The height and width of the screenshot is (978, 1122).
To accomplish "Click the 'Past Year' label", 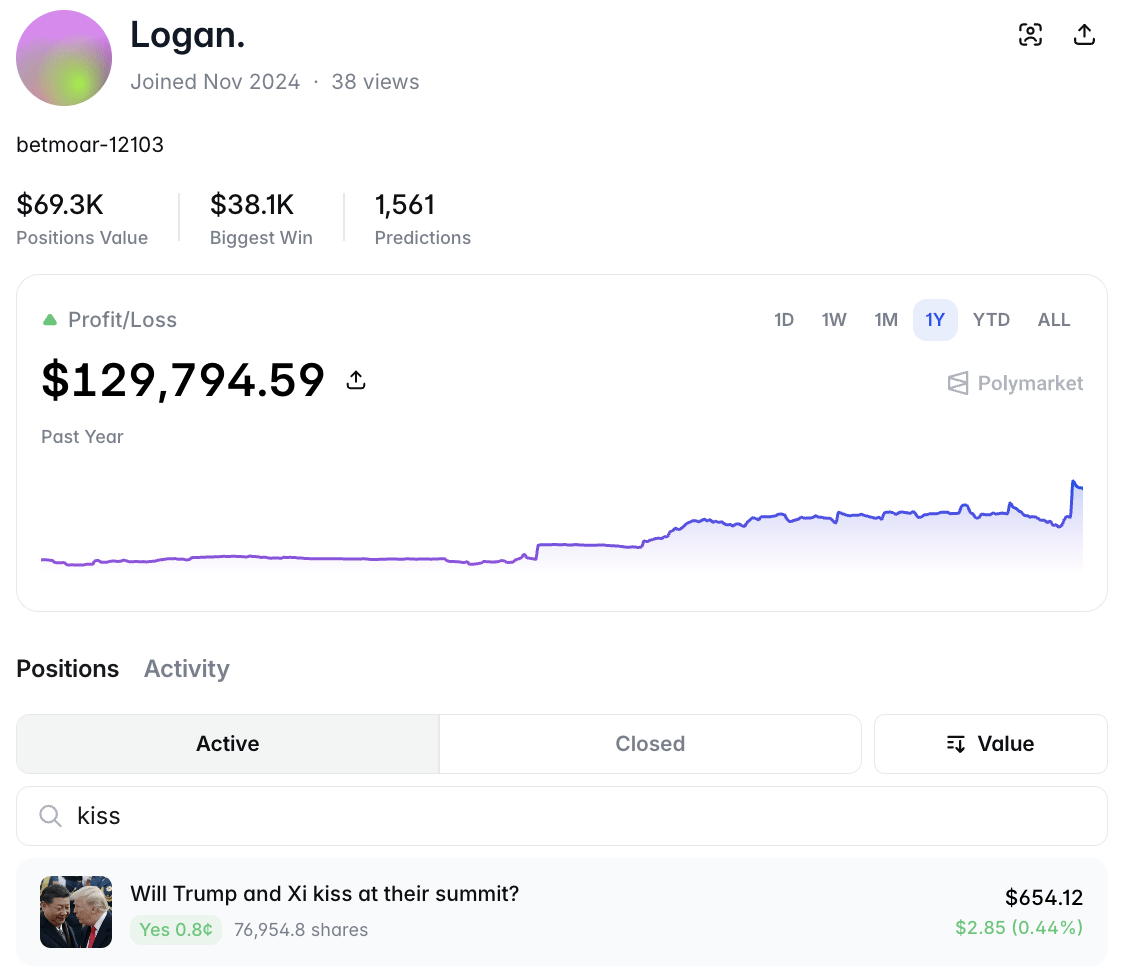I will point(82,436).
